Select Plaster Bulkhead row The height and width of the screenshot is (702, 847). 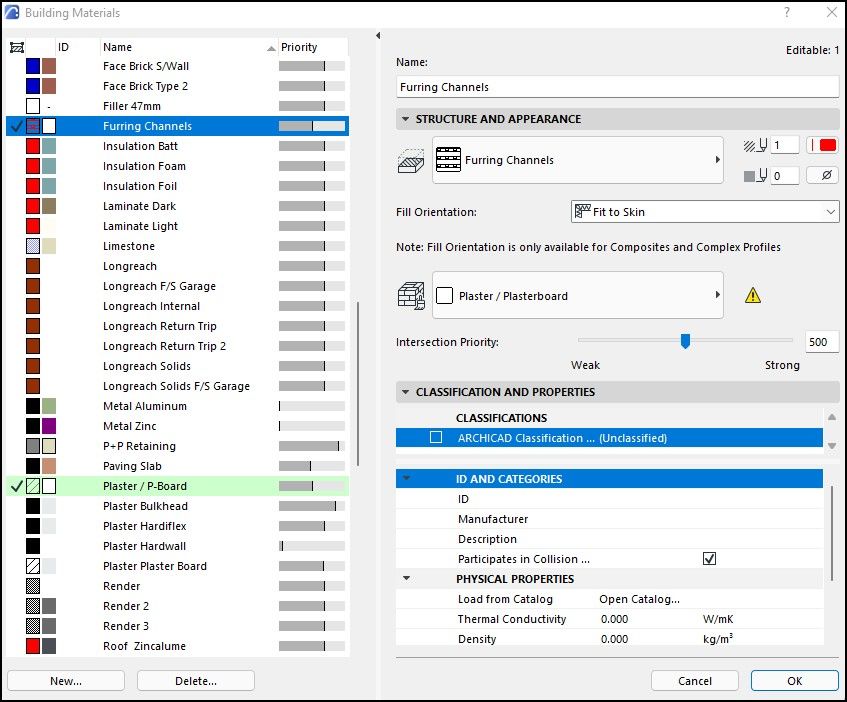[x=178, y=505]
